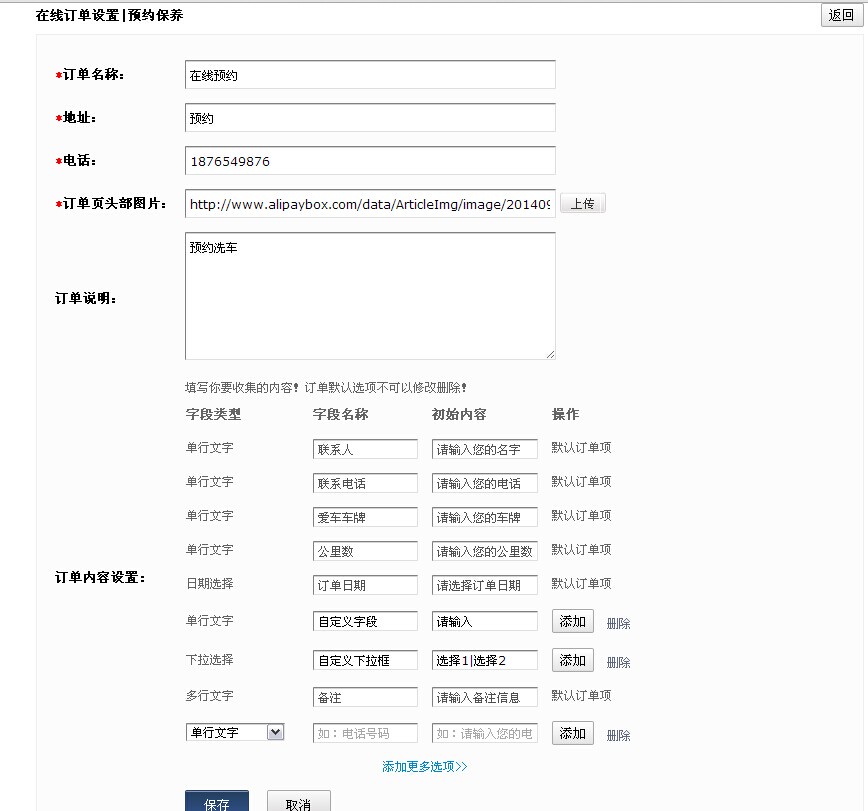868x811 pixels.
Task: Click the 保存 button
Action: [x=217, y=803]
